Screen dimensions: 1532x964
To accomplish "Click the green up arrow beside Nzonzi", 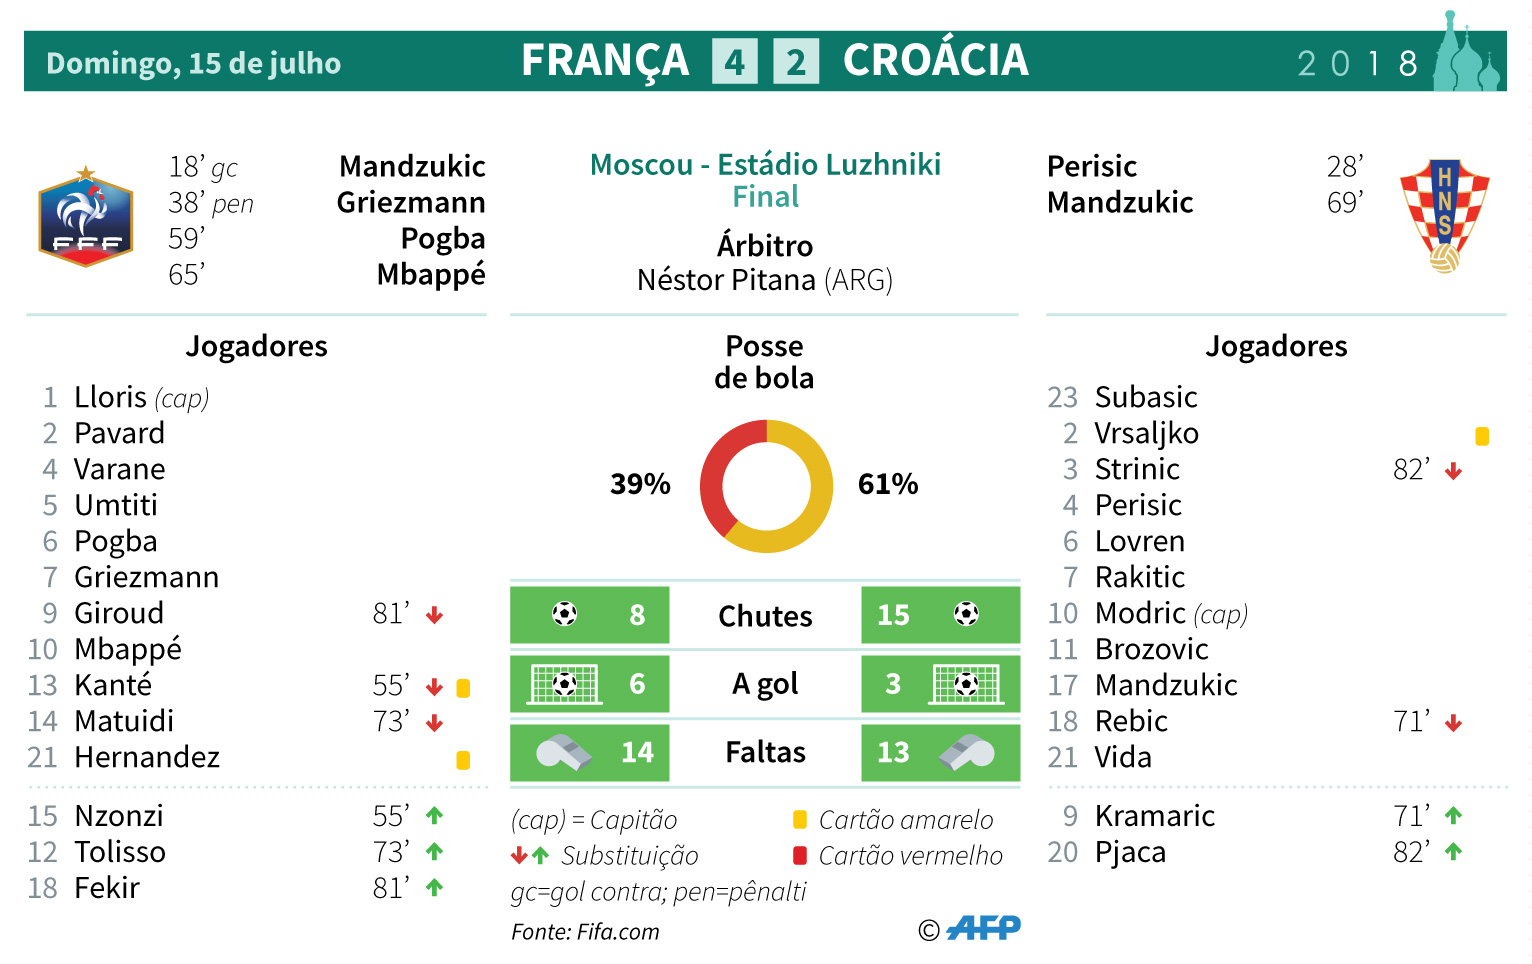I will coord(434,816).
